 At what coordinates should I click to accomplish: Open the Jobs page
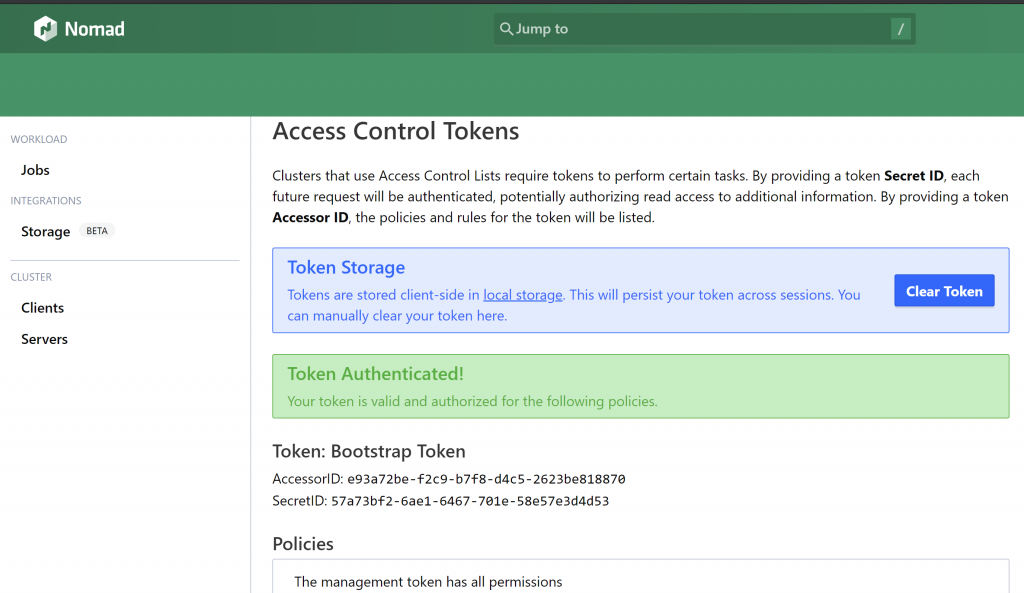point(35,170)
